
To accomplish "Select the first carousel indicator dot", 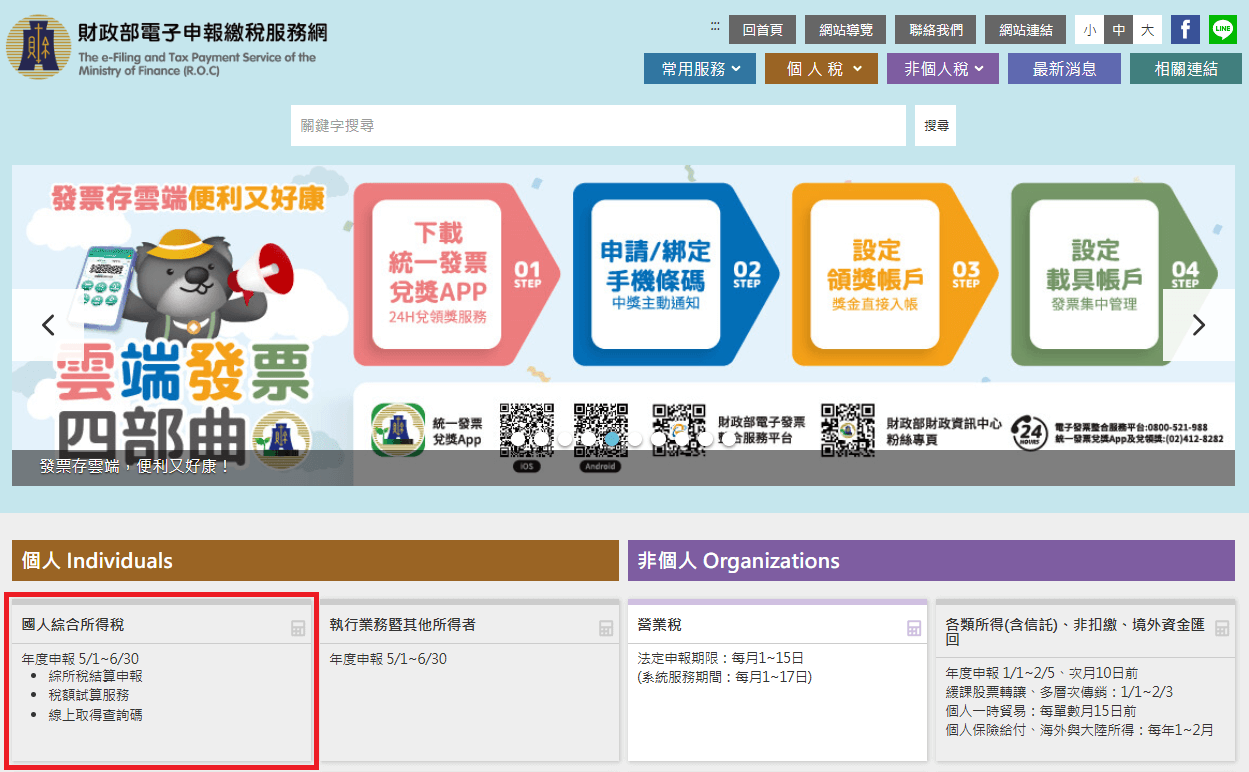I will [519, 438].
